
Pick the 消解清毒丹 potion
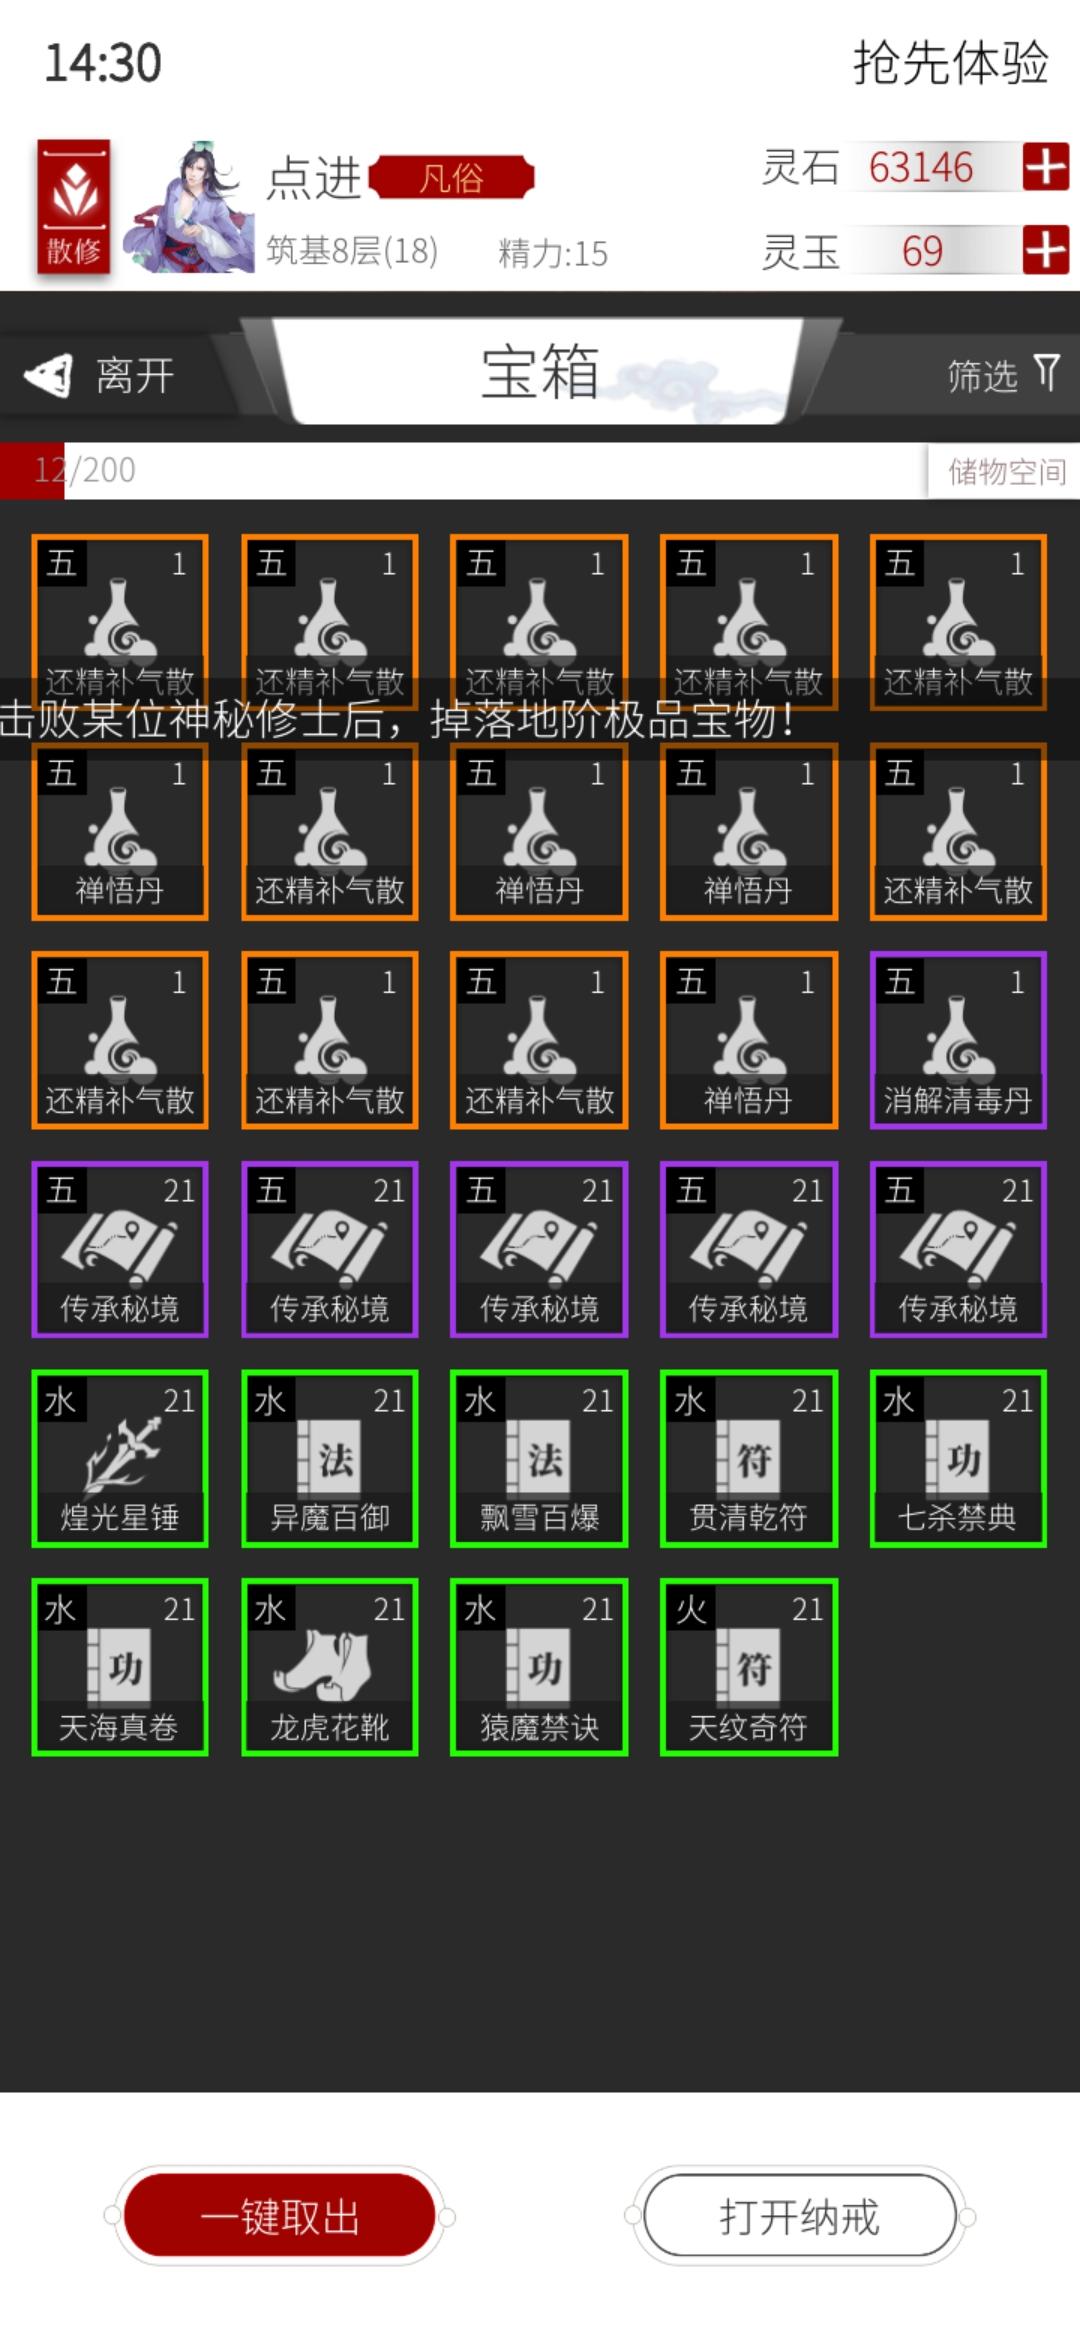pyautogui.click(x=958, y=1040)
